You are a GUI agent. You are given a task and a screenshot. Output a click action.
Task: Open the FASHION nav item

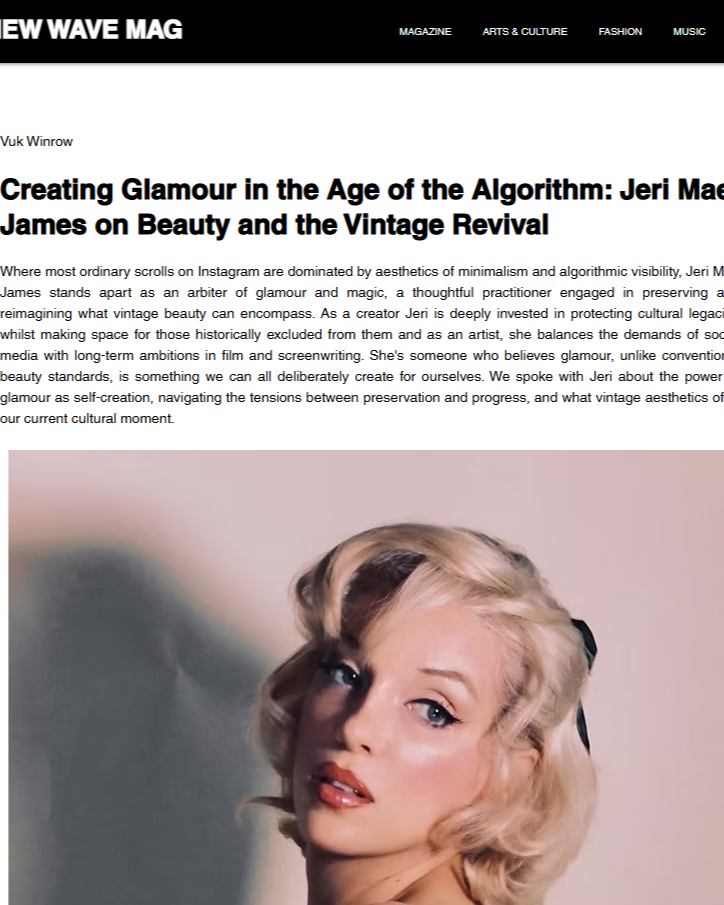(x=620, y=32)
